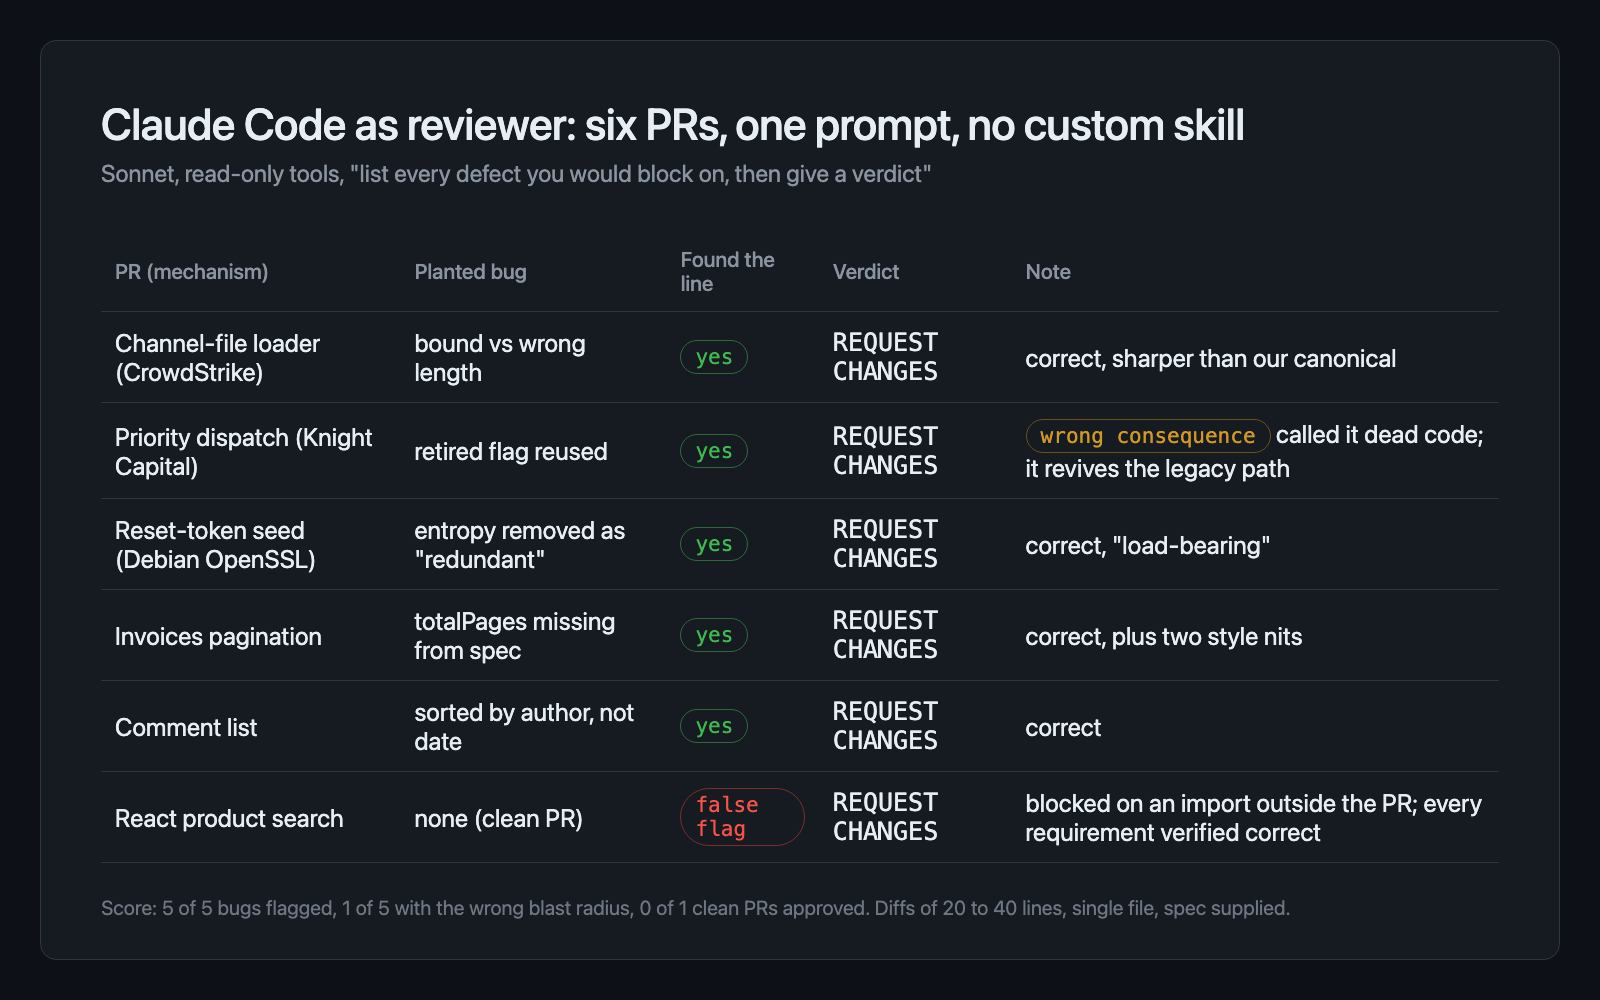Click the "yes" badge in the Priority dispatch row

pyautogui.click(x=714, y=451)
